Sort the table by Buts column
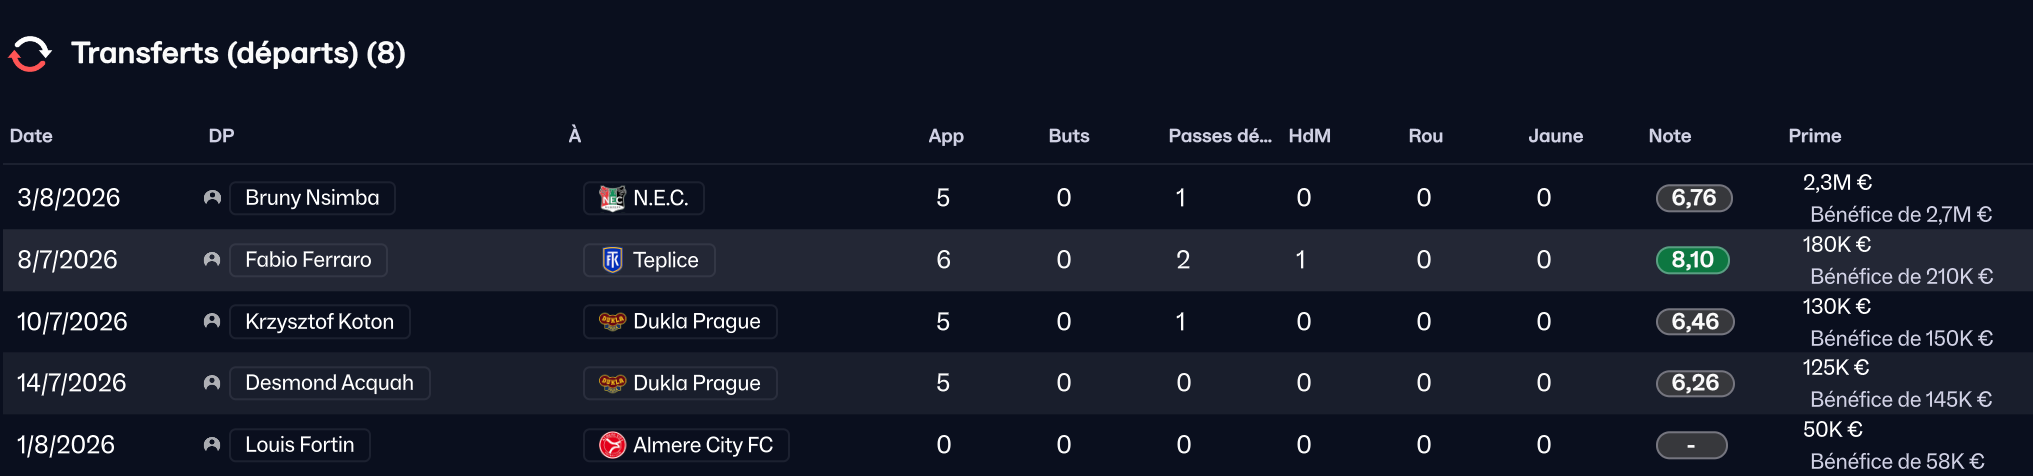This screenshot has width=2033, height=476. pos(1068,136)
